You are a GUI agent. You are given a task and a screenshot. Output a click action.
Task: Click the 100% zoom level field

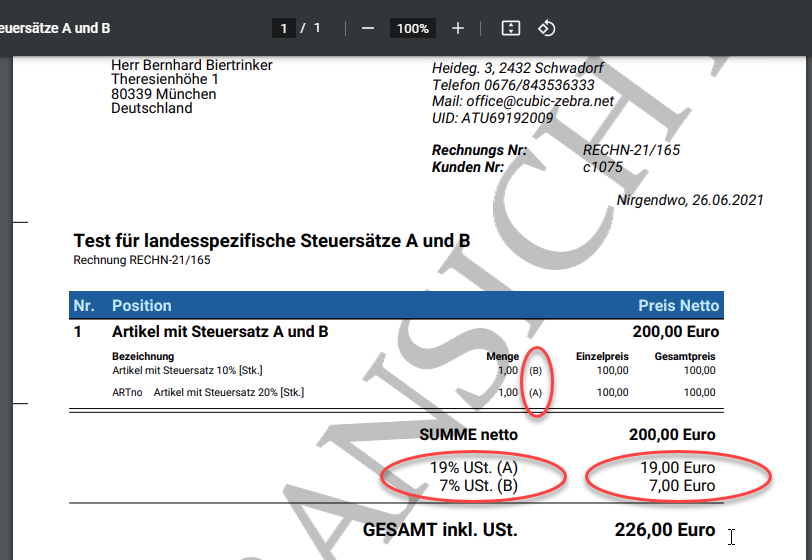413,28
